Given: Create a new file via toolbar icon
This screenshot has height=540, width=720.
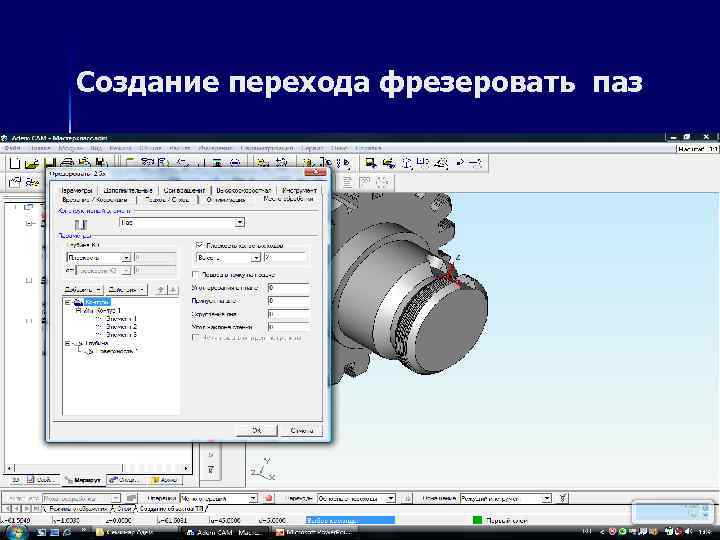Looking at the screenshot, I should pos(15,163).
